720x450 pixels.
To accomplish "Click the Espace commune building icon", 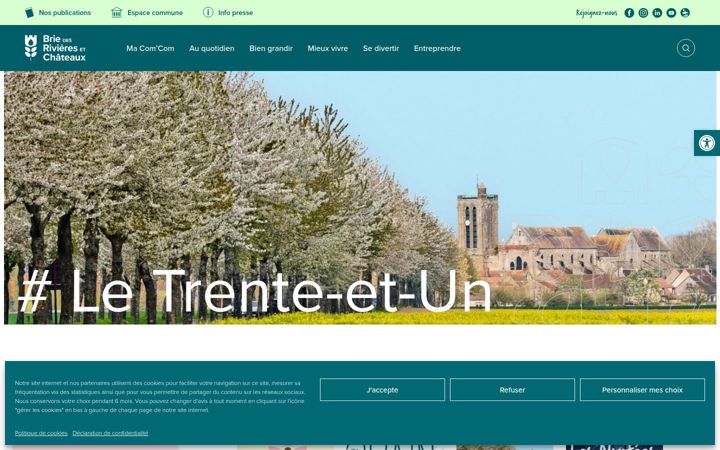I will 117,12.
